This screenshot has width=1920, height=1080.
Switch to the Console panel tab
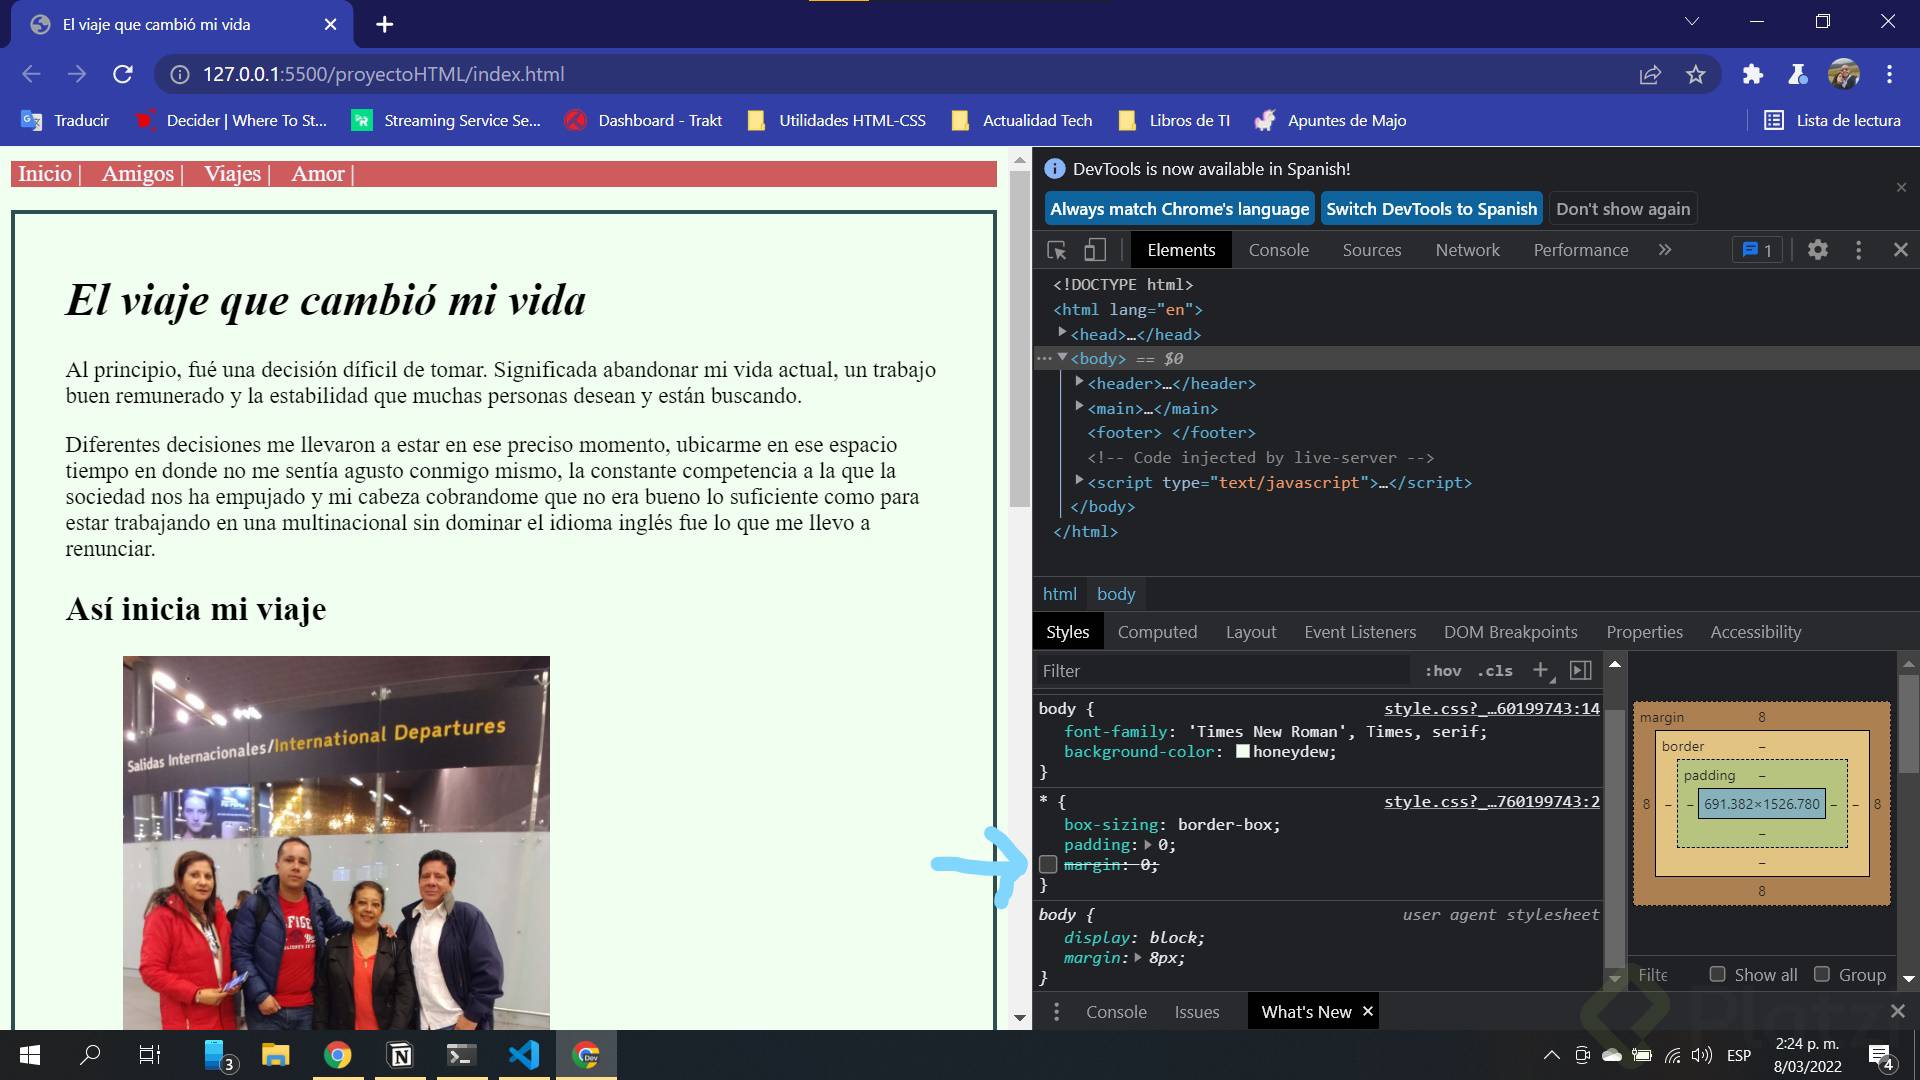coord(1278,250)
